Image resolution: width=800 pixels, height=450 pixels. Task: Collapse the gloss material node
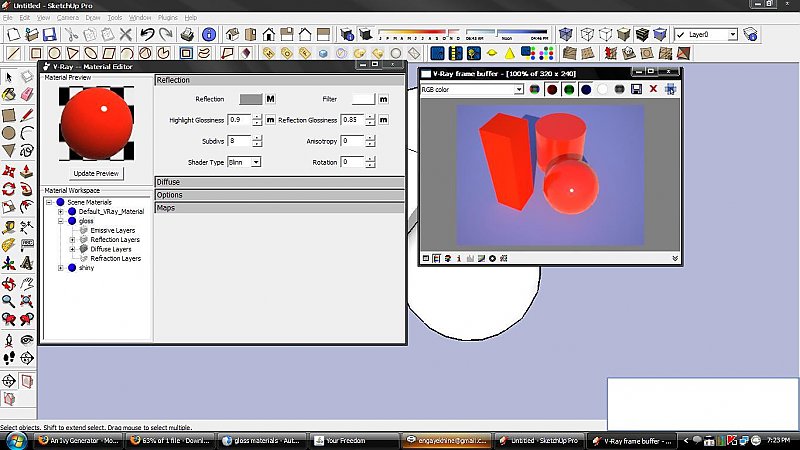61,221
